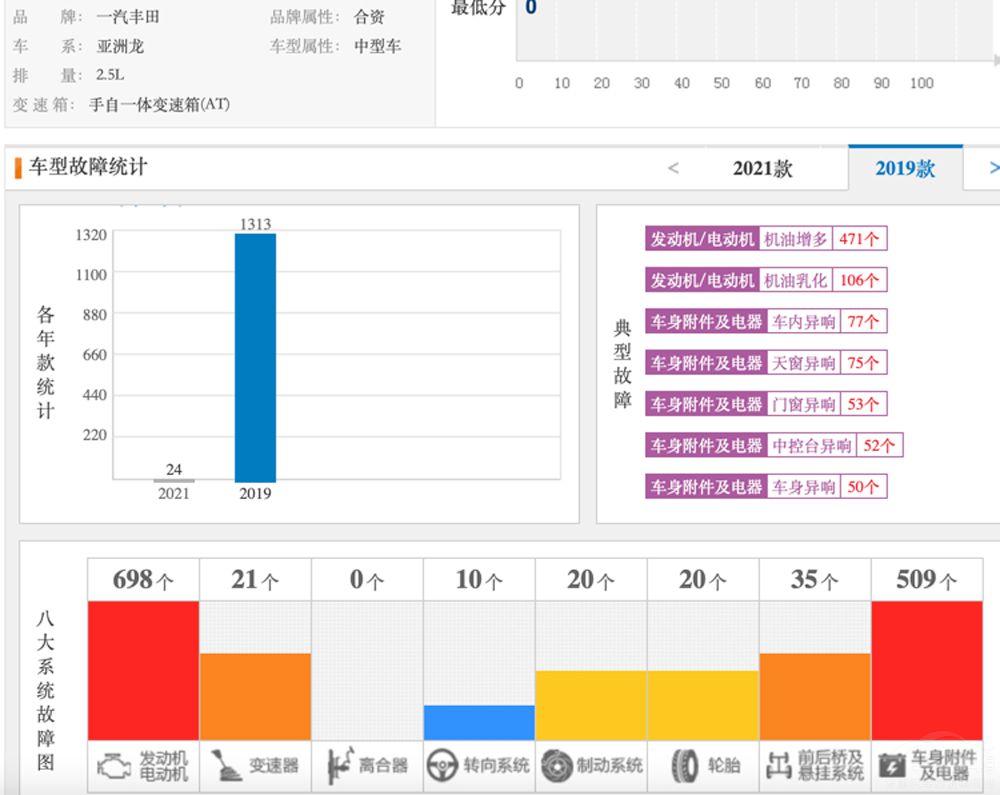Click the 机油乳化 106个 fault label
Viewport: 1000px width, 795px height.
click(x=766, y=280)
